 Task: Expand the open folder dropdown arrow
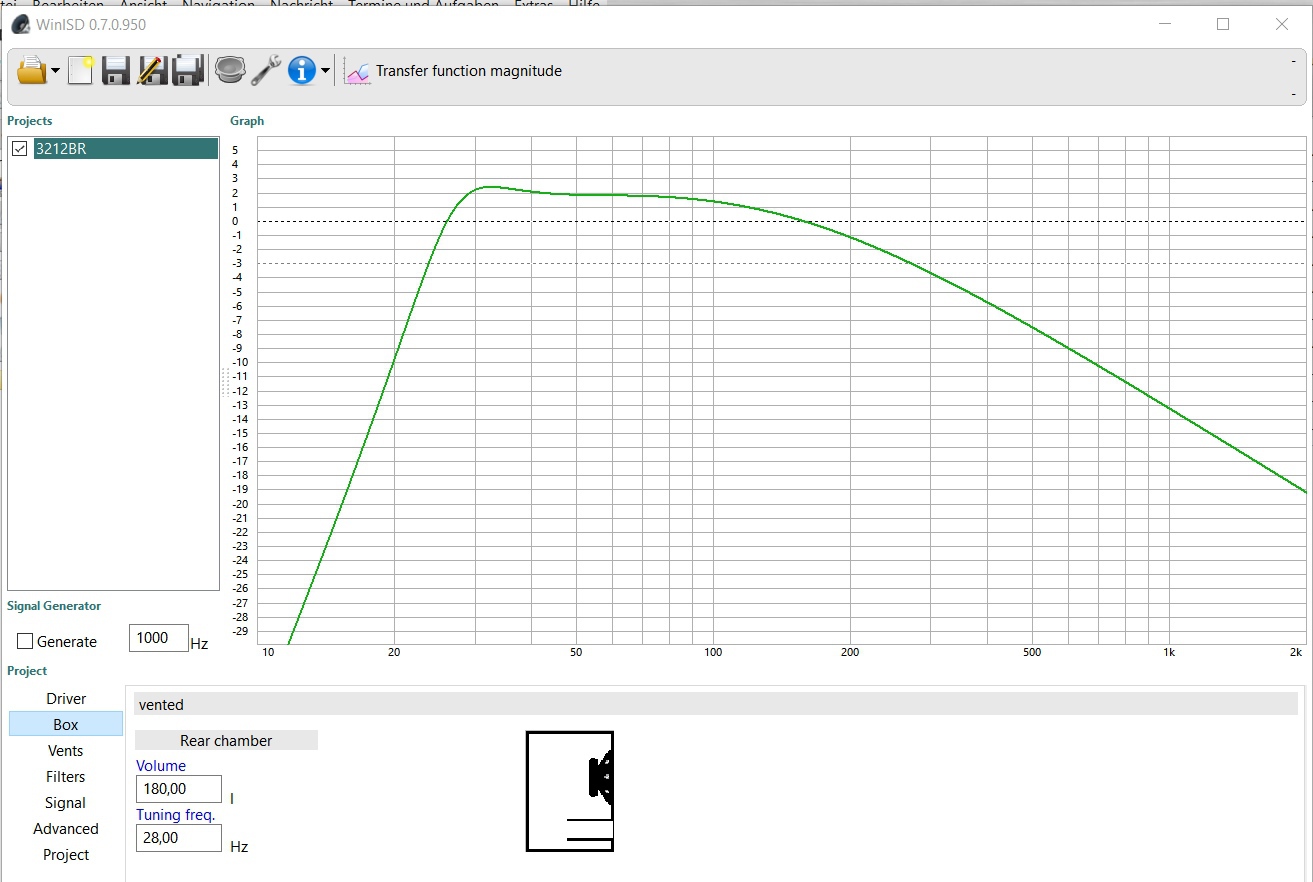[56, 72]
